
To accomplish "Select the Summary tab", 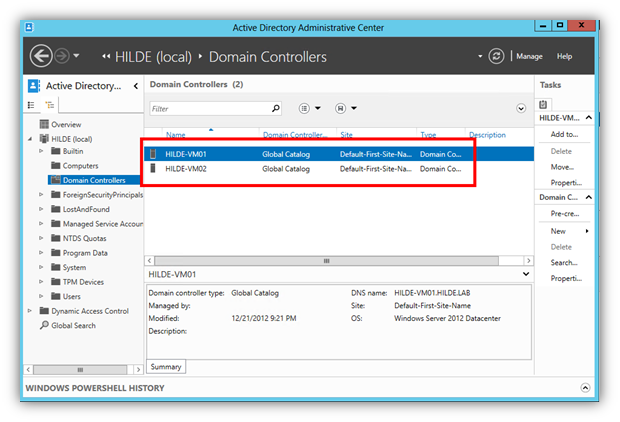I will (x=166, y=367).
